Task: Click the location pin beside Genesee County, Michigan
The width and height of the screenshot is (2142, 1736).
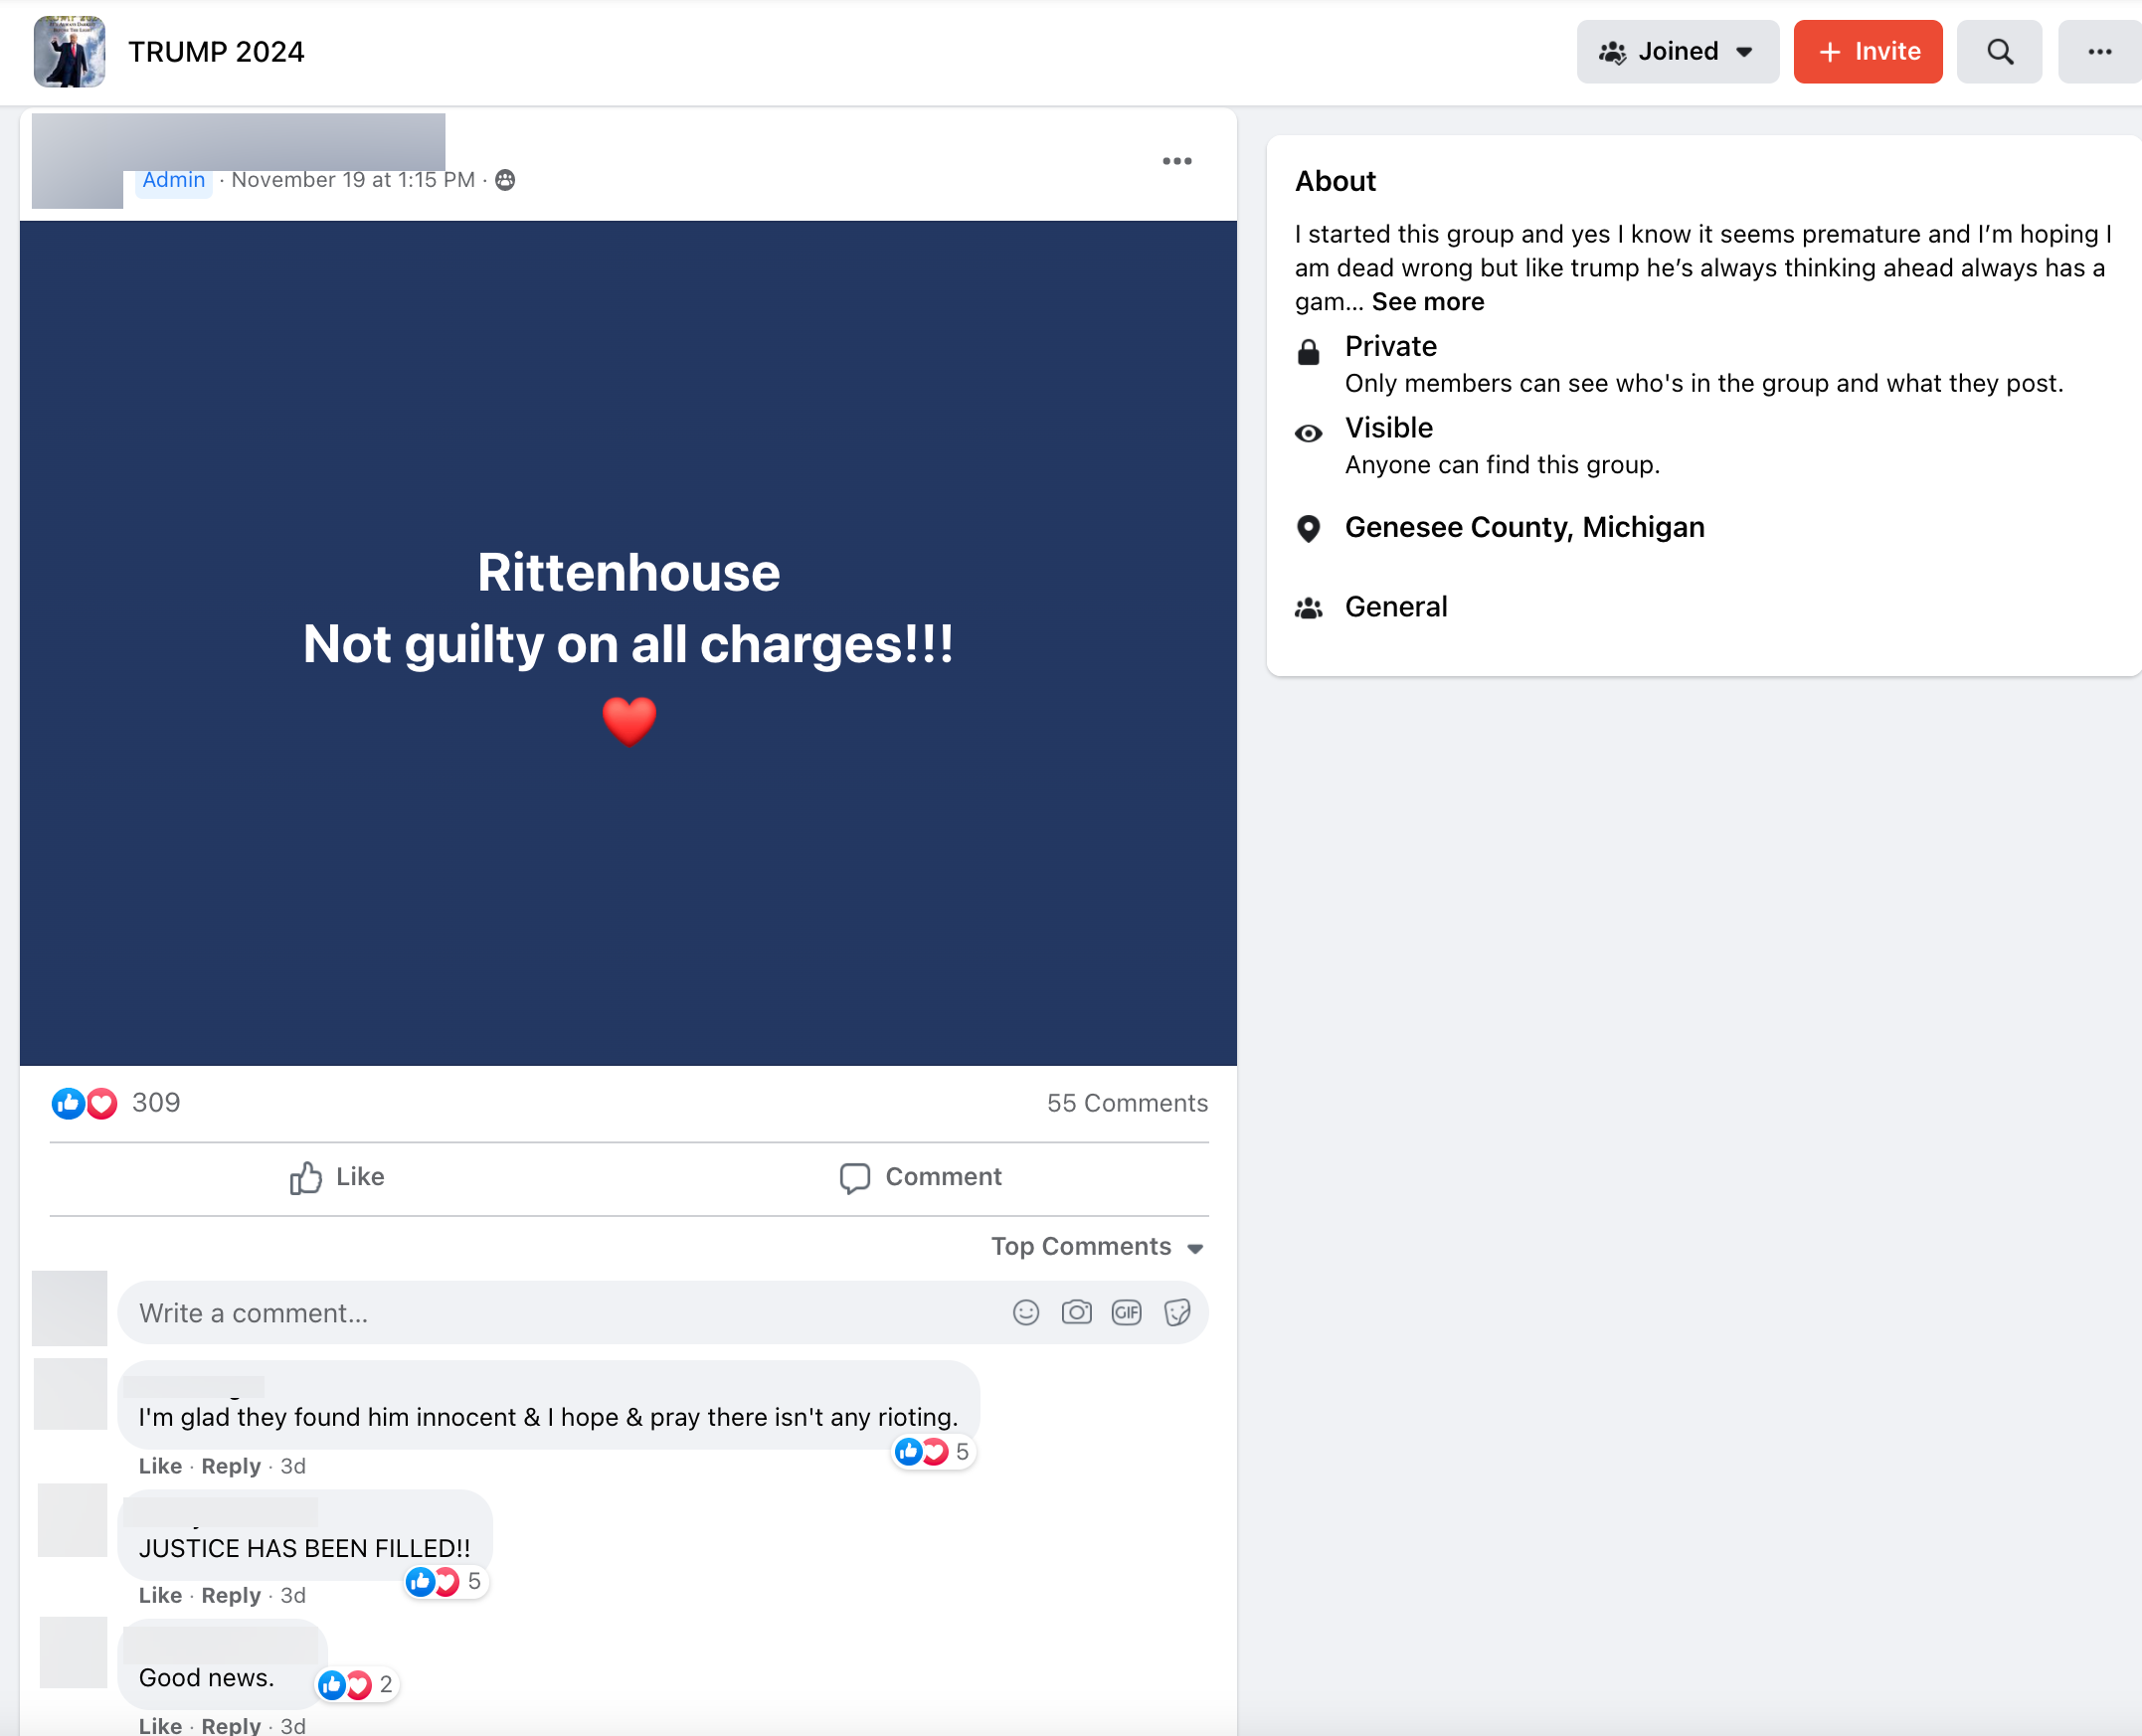Action: [1308, 528]
